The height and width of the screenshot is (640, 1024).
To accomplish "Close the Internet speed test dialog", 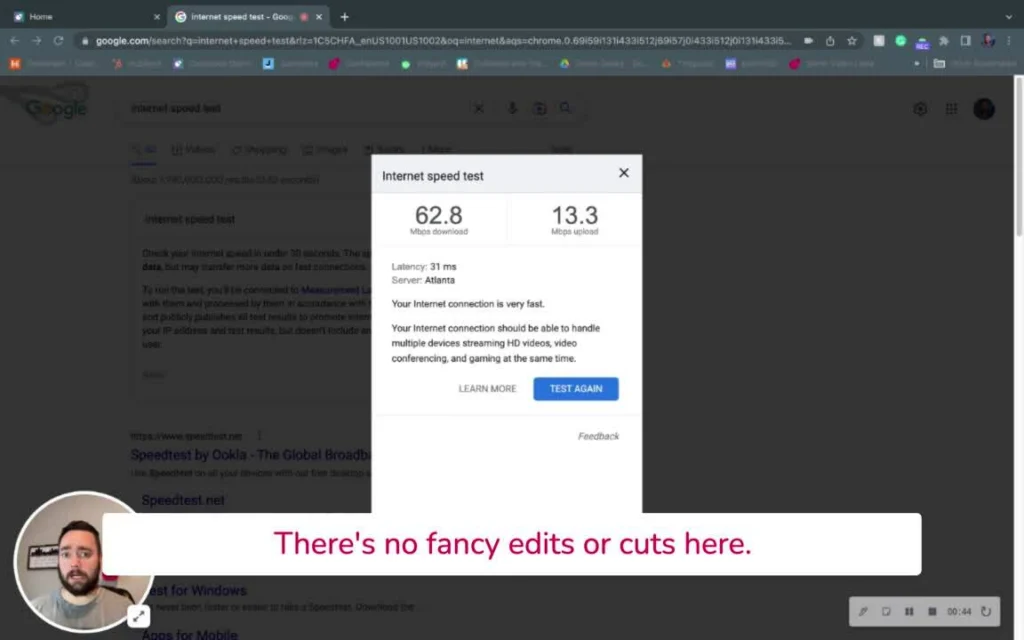I will click(624, 173).
